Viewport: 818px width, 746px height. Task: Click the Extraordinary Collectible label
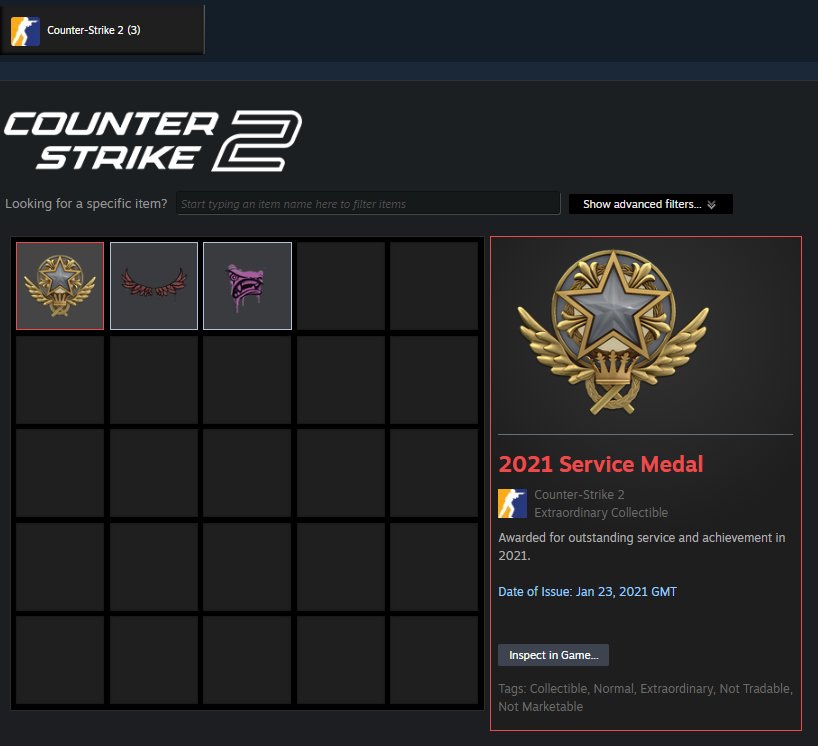tap(601, 513)
